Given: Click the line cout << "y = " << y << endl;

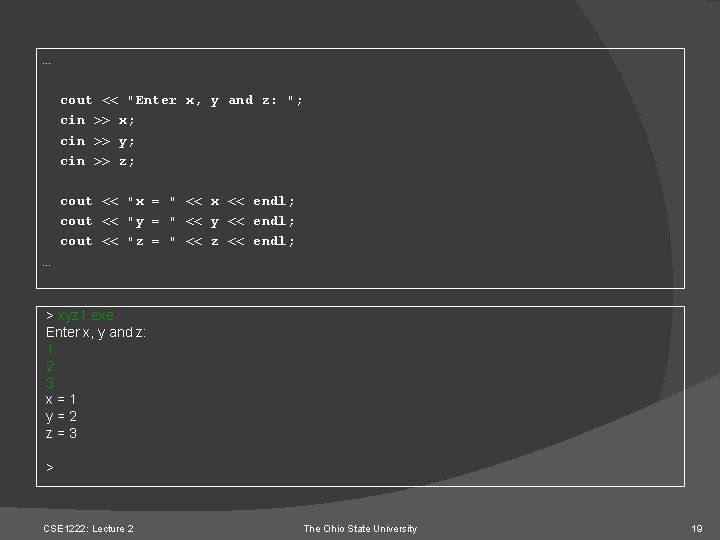Looking at the screenshot, I should pyautogui.click(x=177, y=221).
